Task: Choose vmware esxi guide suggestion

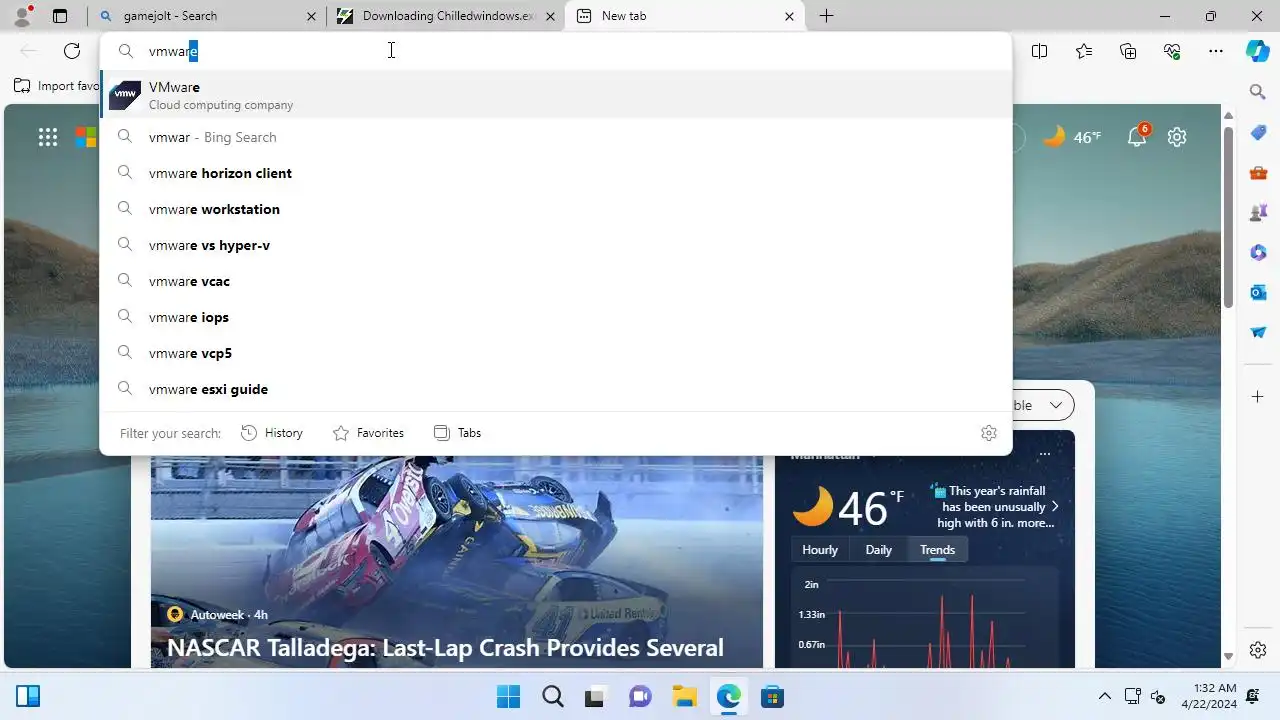Action: point(556,389)
